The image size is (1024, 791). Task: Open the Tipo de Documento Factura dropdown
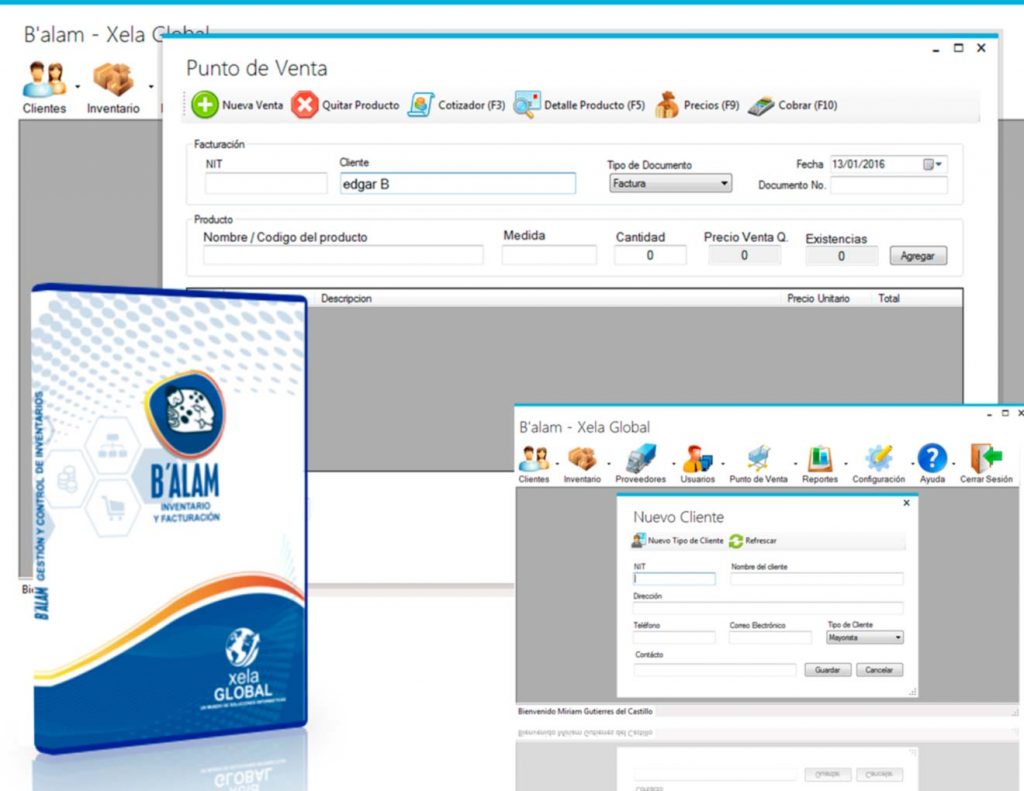670,184
